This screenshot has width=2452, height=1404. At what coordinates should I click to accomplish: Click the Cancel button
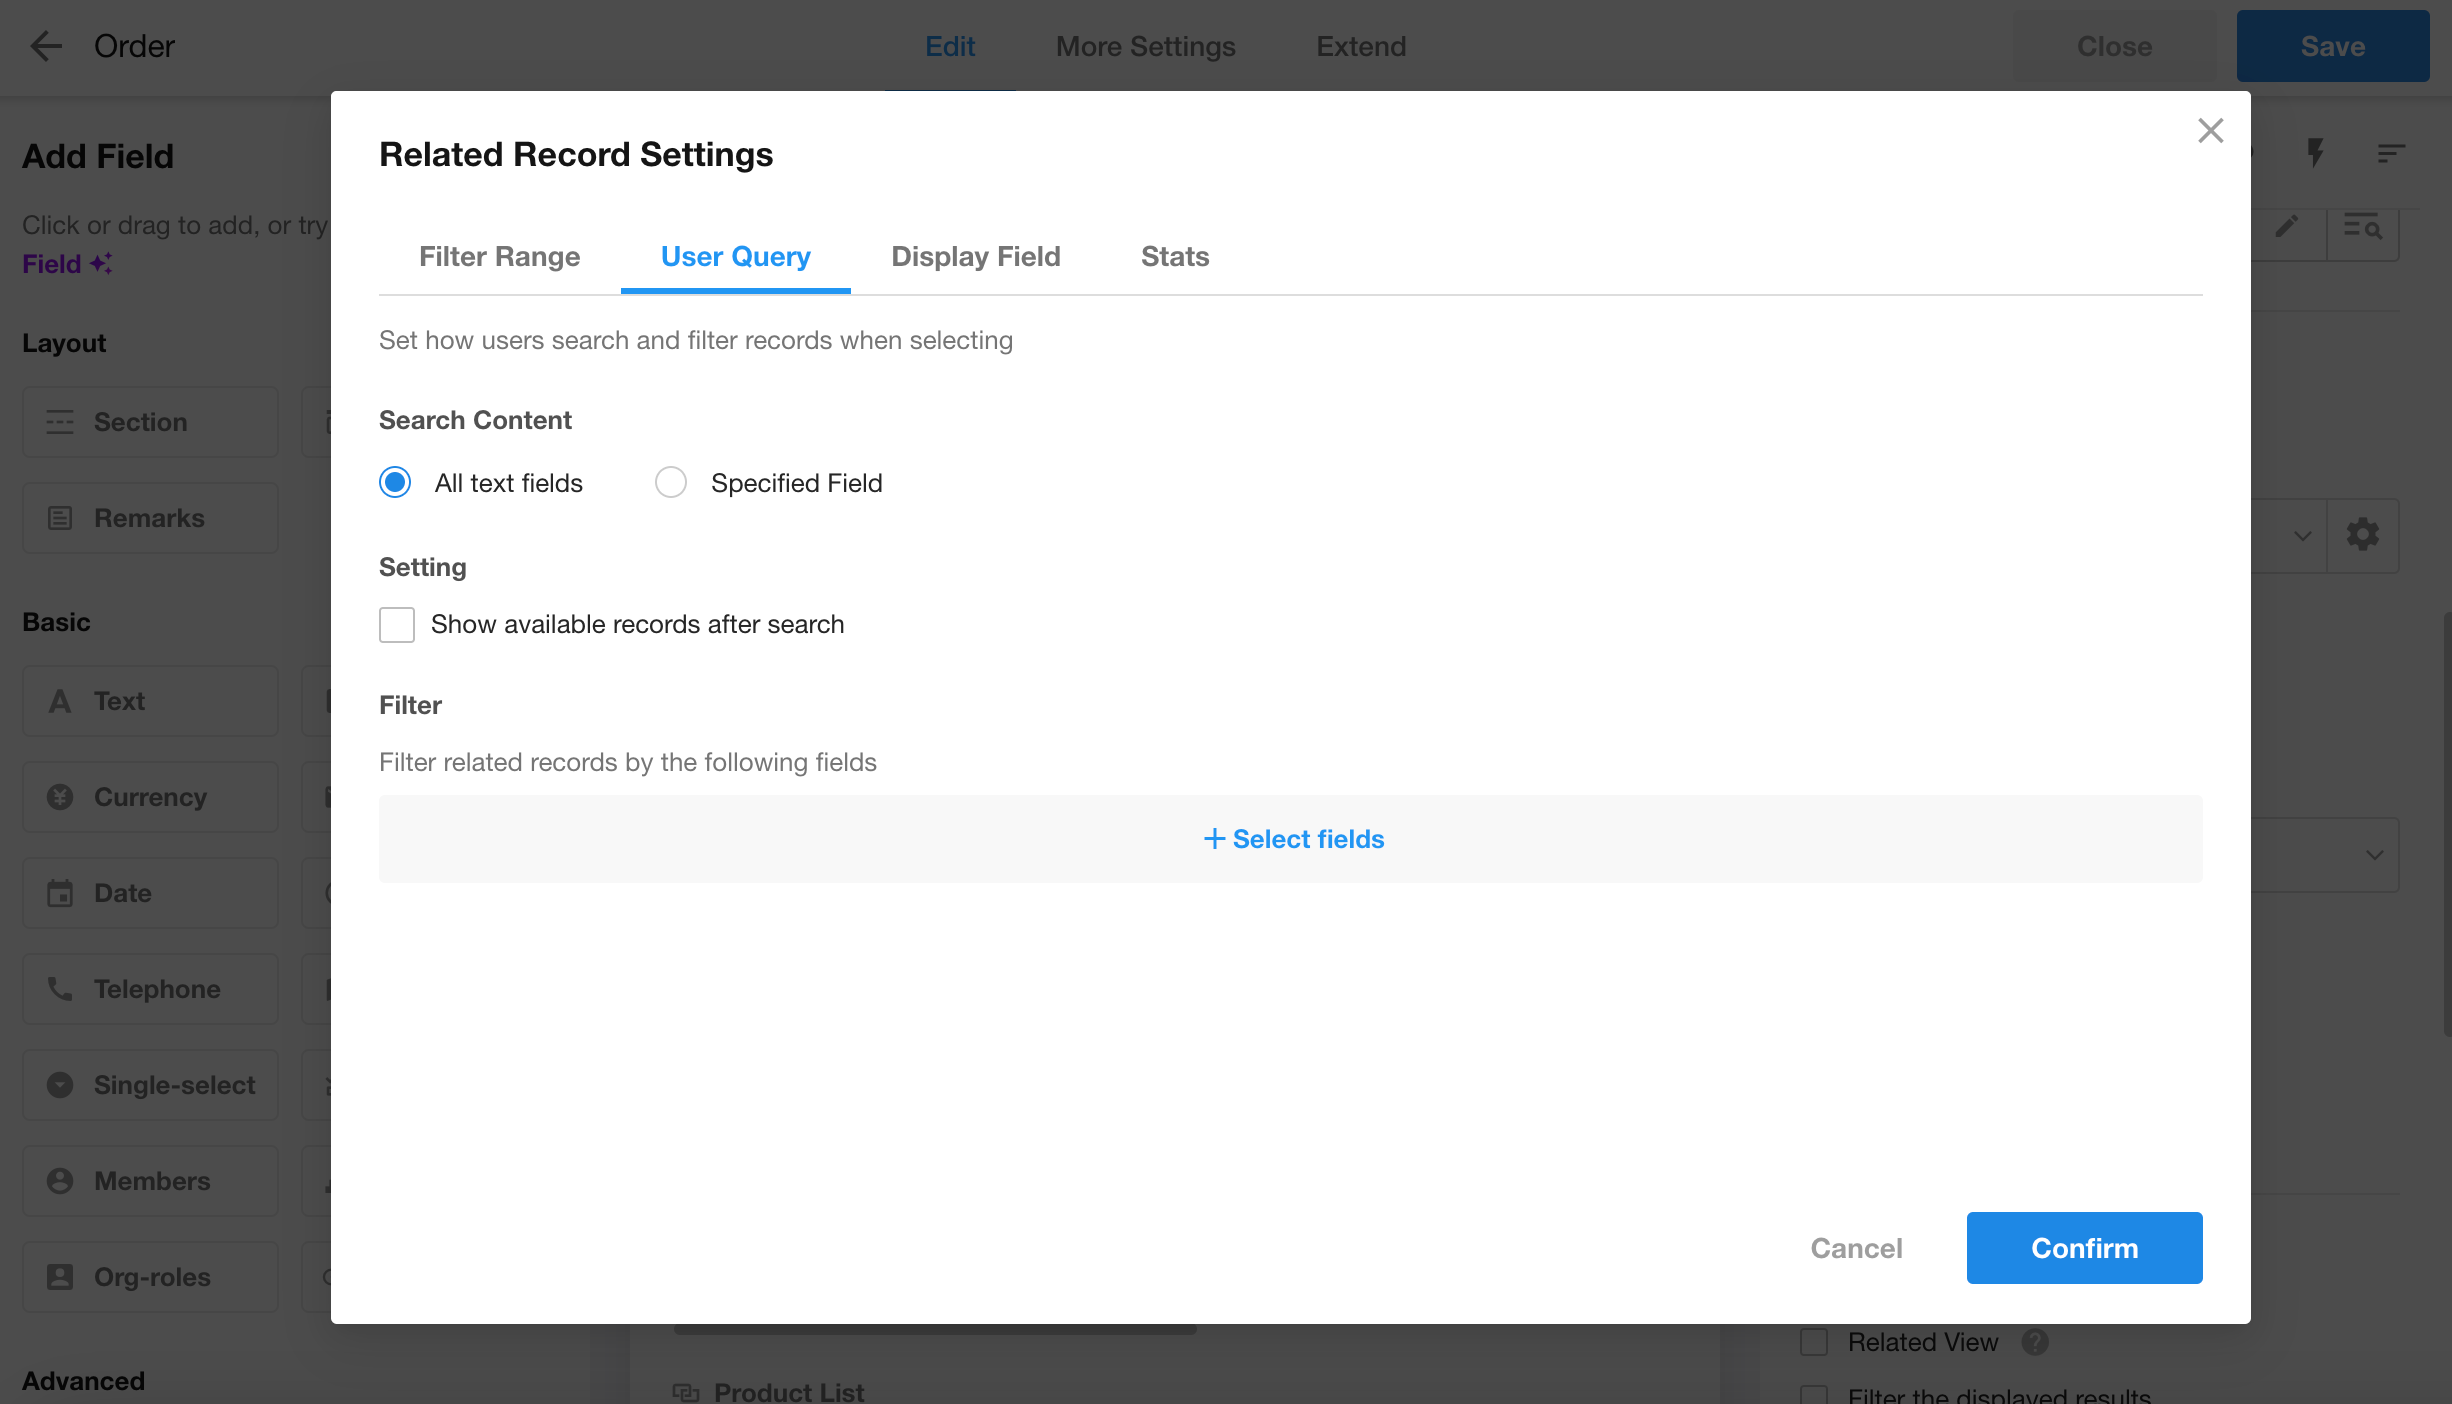tap(1856, 1248)
